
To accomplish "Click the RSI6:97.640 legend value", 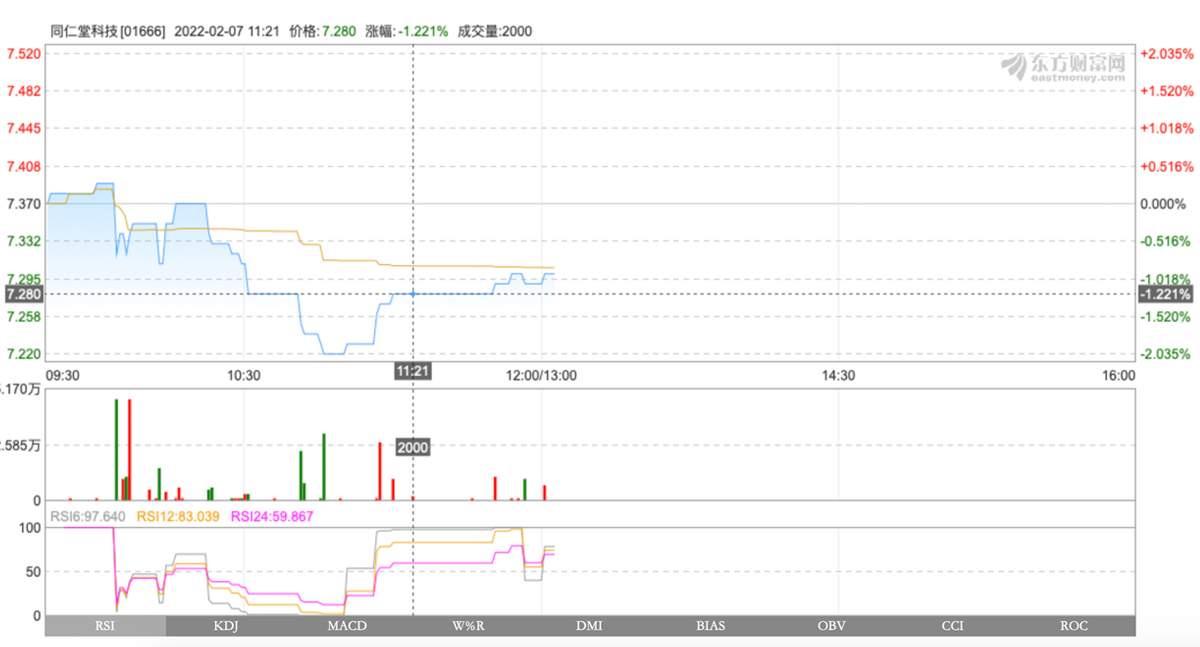I will [89, 516].
